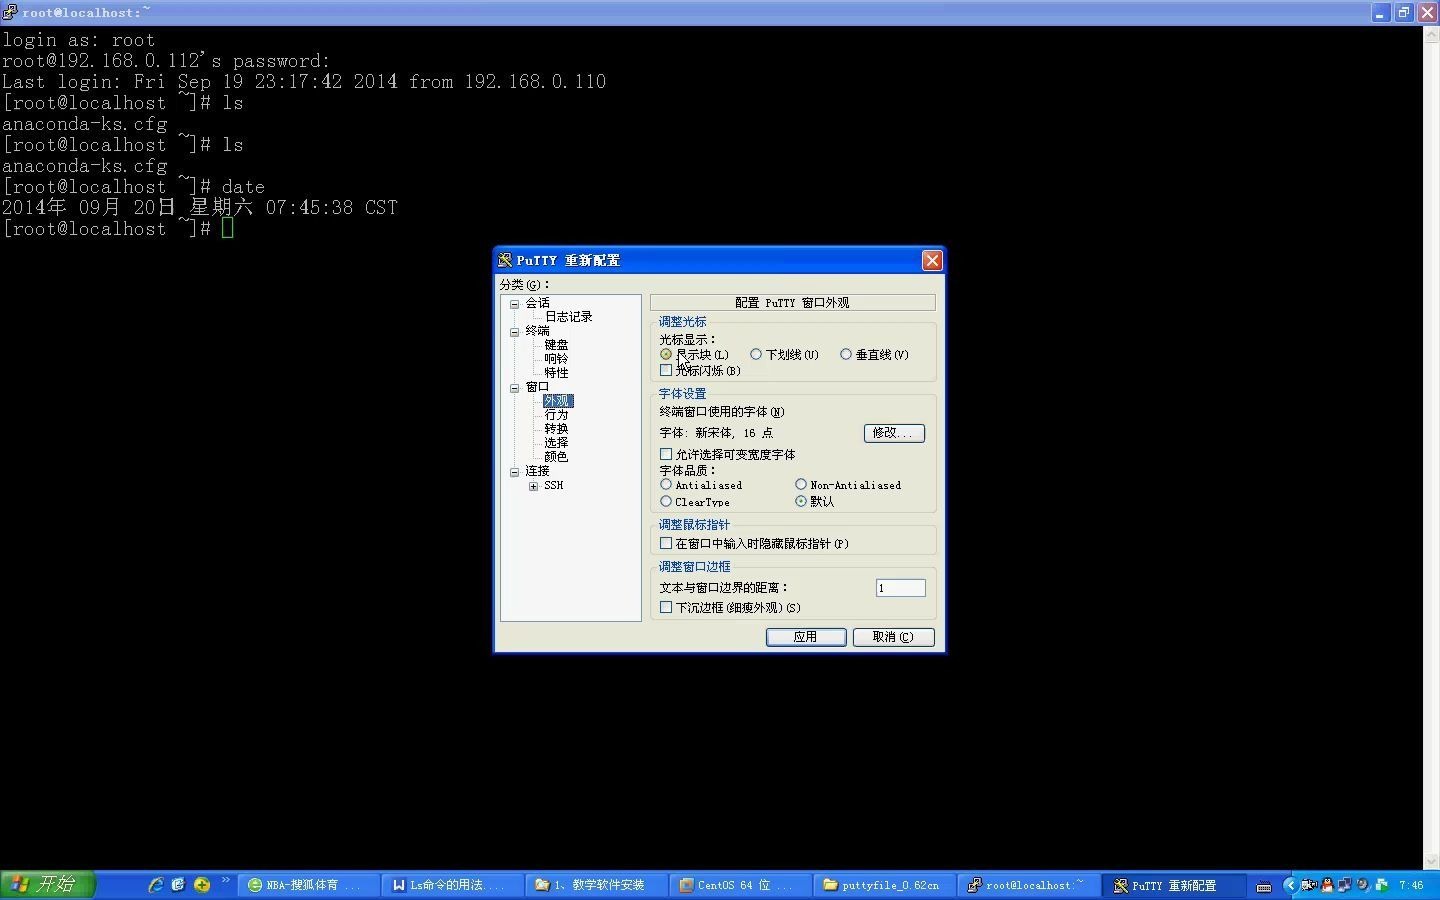The image size is (1440, 900).
Task: Click the yellow-green quick launch icon
Action: pyautogui.click(x=201, y=885)
